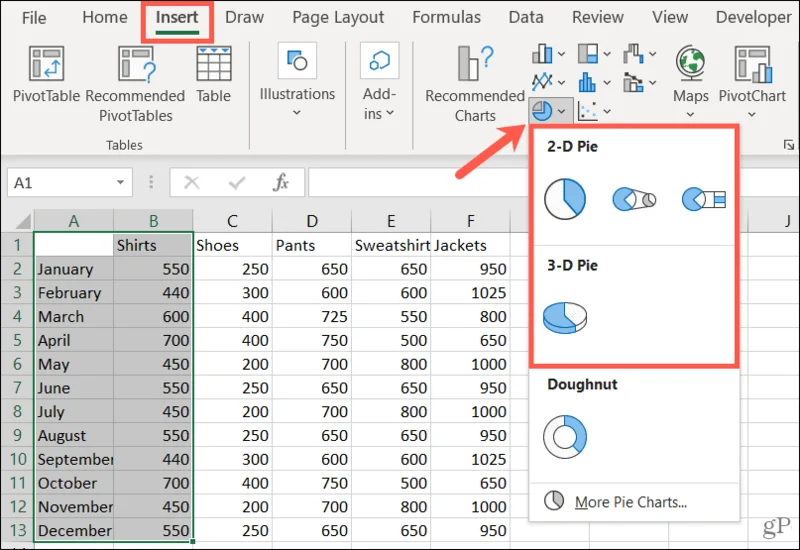
Task: Expand the line chart dropdown arrow
Action: [561, 82]
